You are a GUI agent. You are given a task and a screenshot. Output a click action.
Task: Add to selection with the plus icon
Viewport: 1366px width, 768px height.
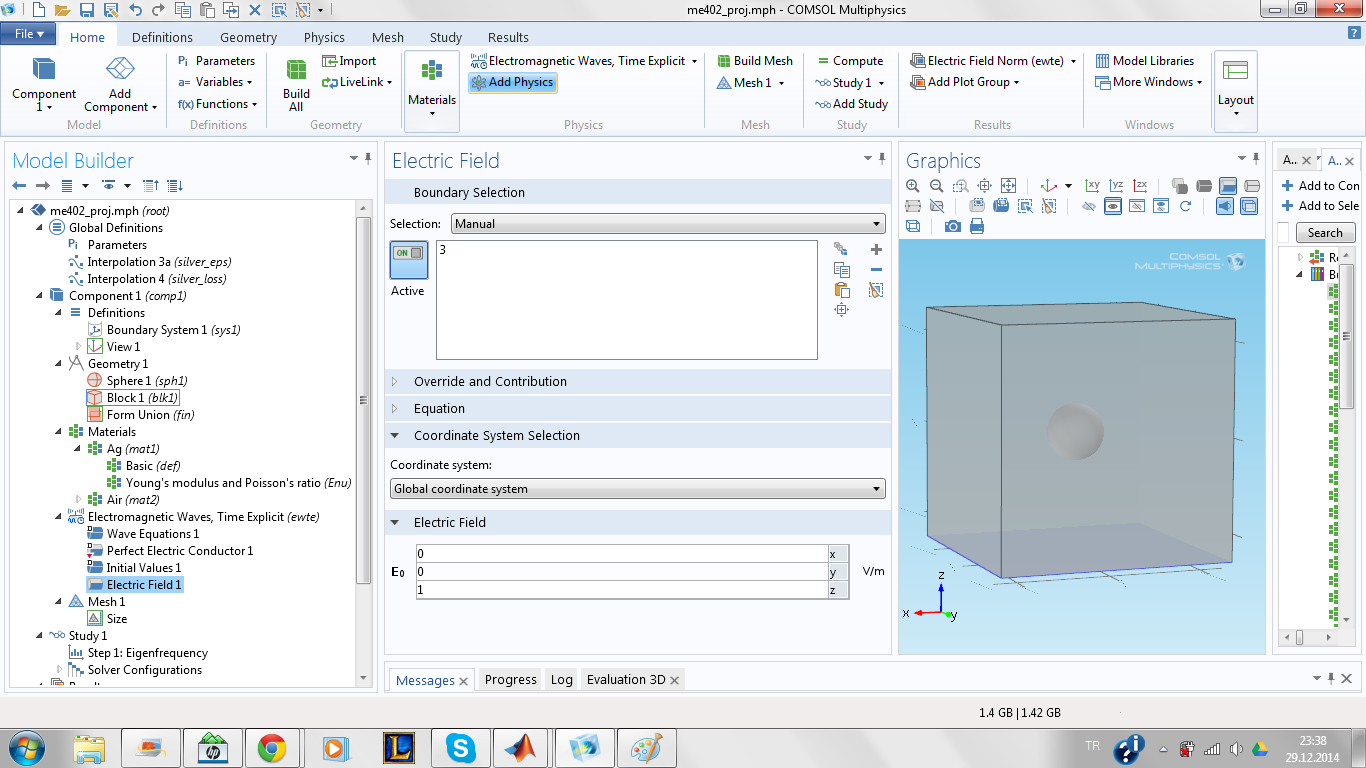click(876, 249)
